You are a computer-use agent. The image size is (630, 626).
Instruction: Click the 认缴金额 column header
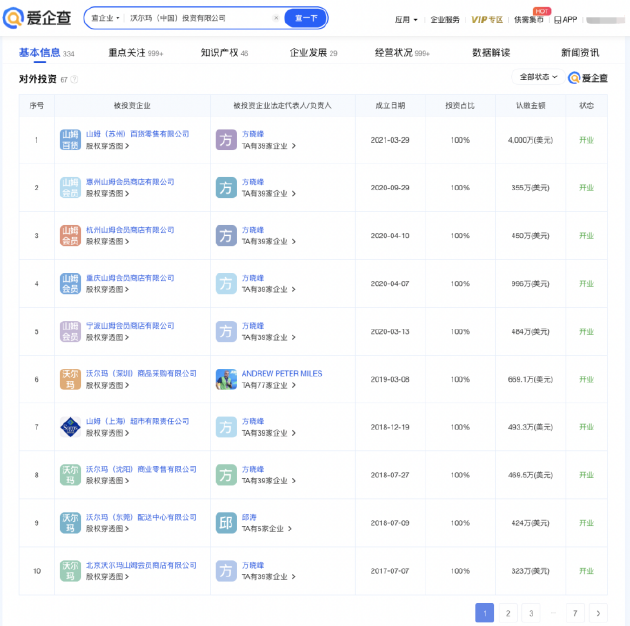point(530,106)
